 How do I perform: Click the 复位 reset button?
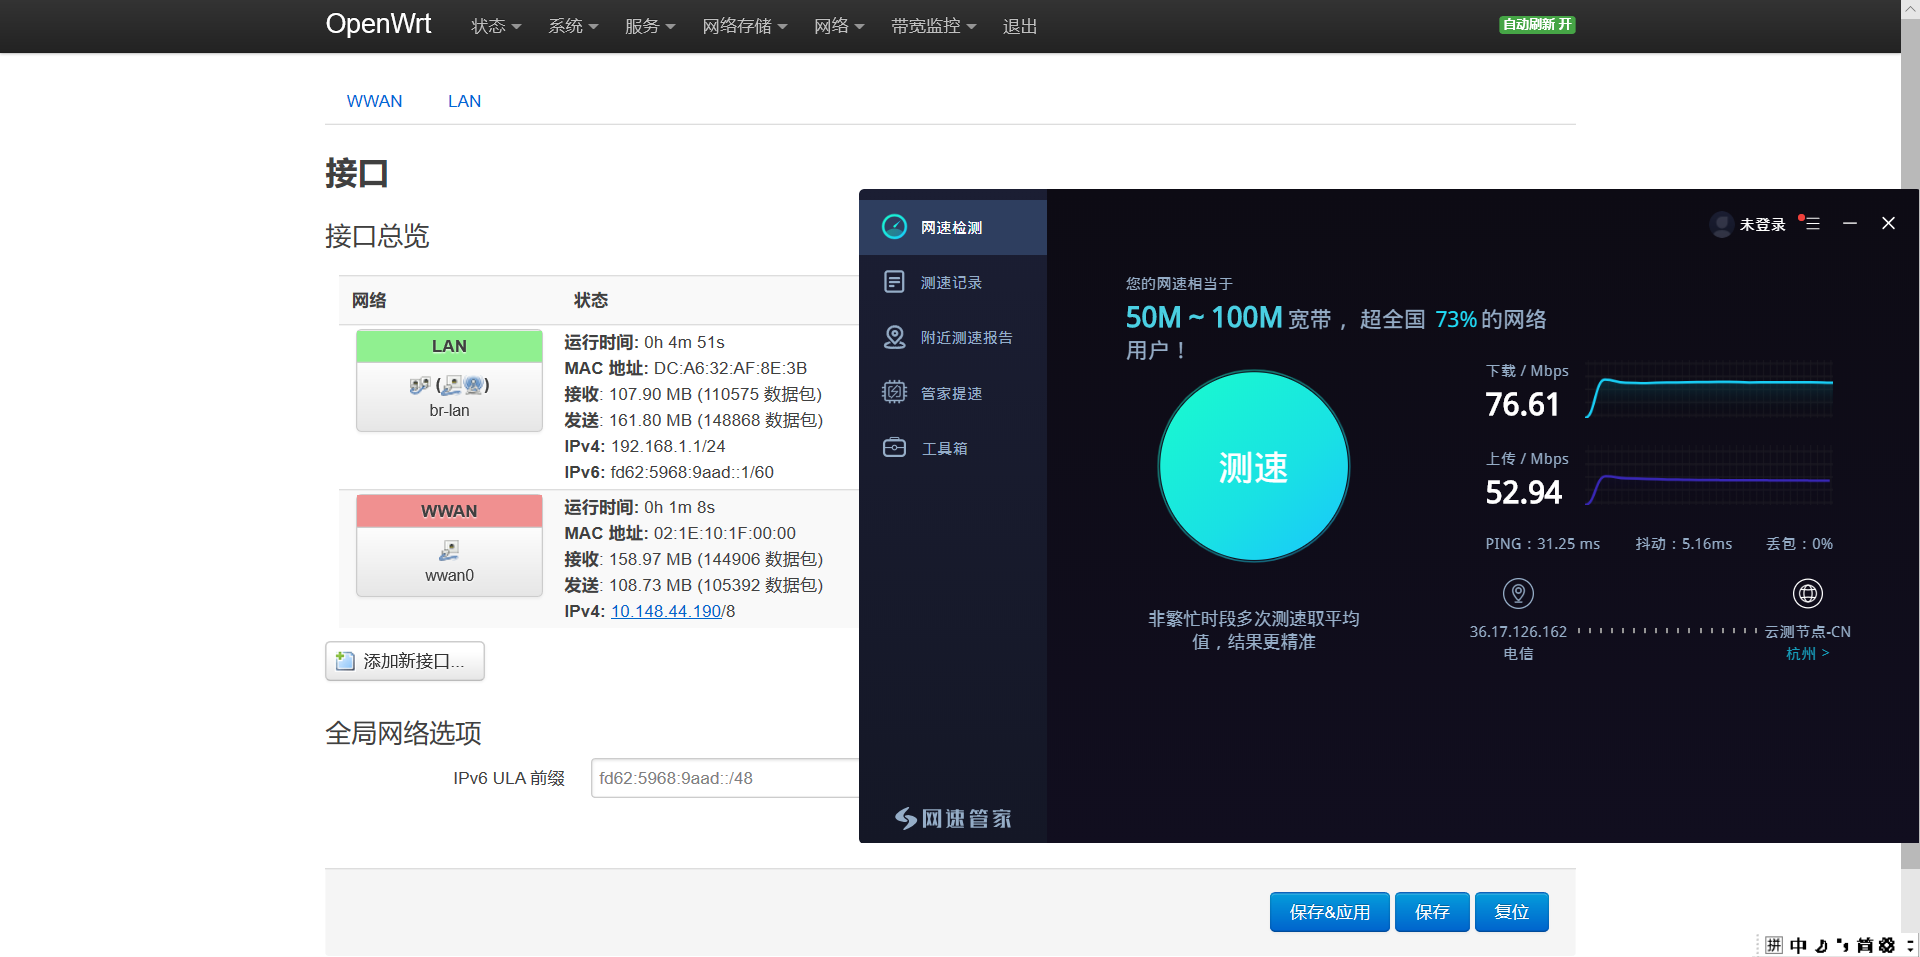point(1511,912)
